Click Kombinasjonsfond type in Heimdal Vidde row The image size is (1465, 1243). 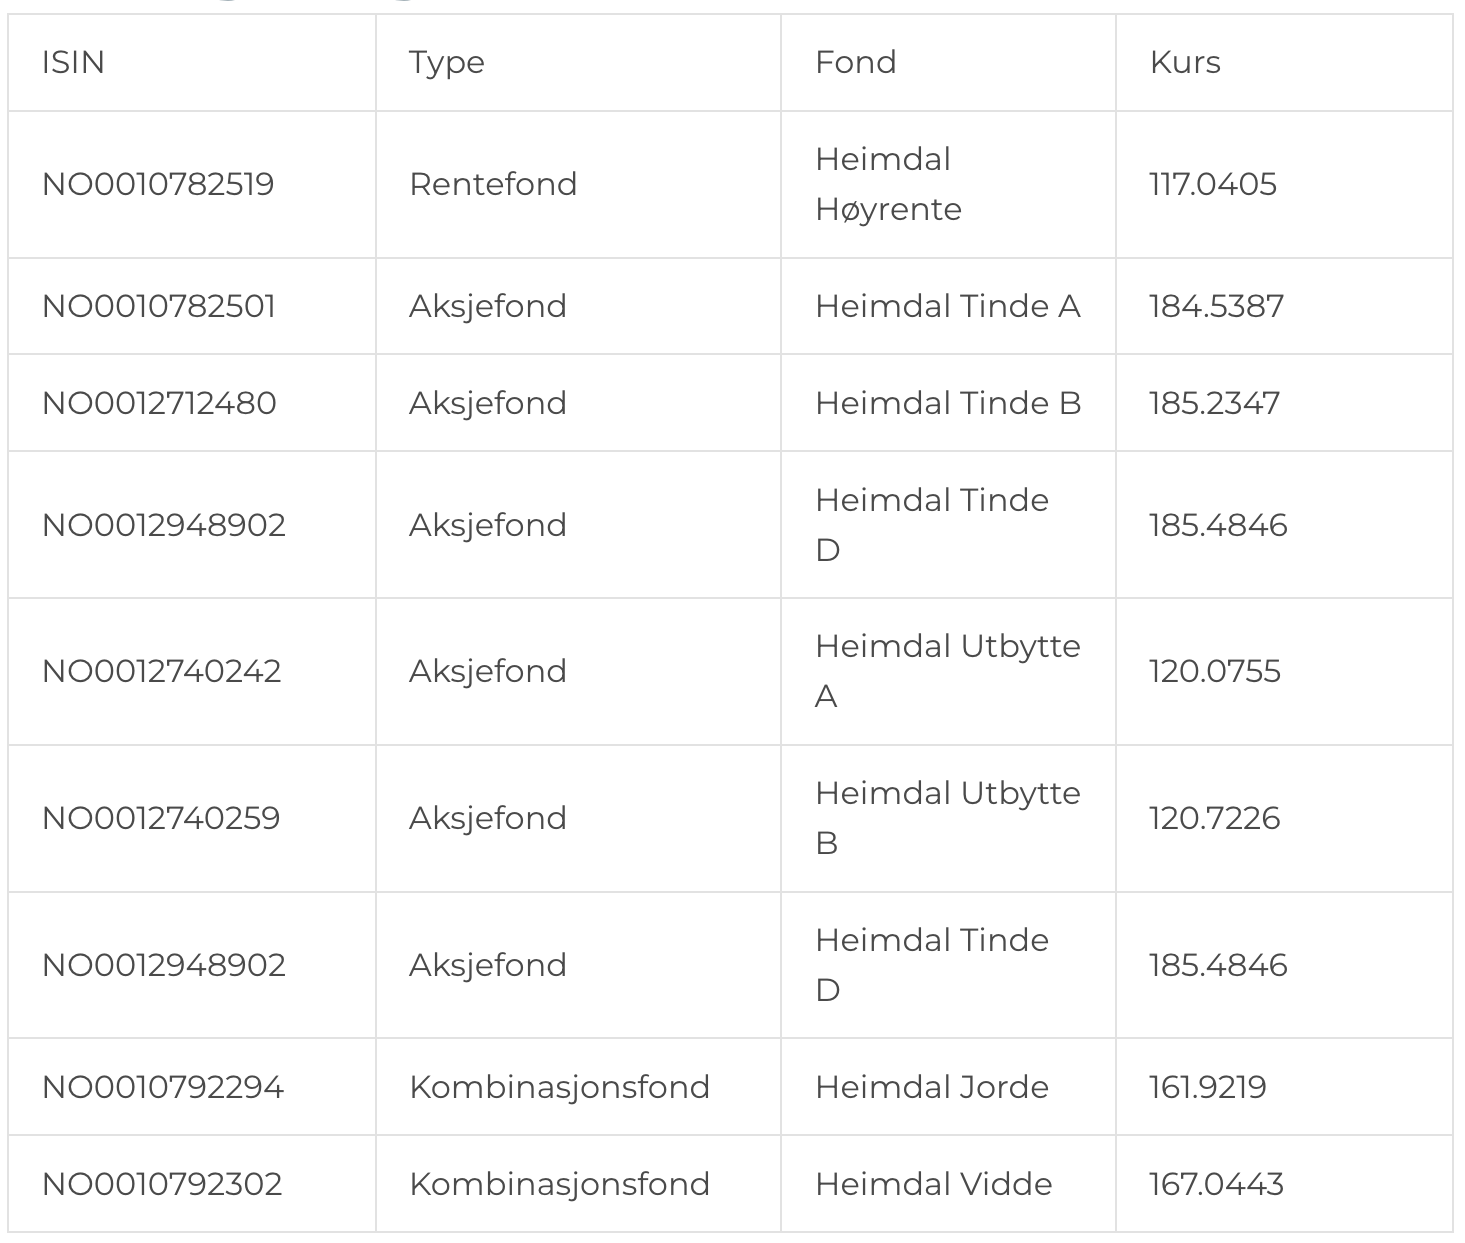click(559, 1184)
